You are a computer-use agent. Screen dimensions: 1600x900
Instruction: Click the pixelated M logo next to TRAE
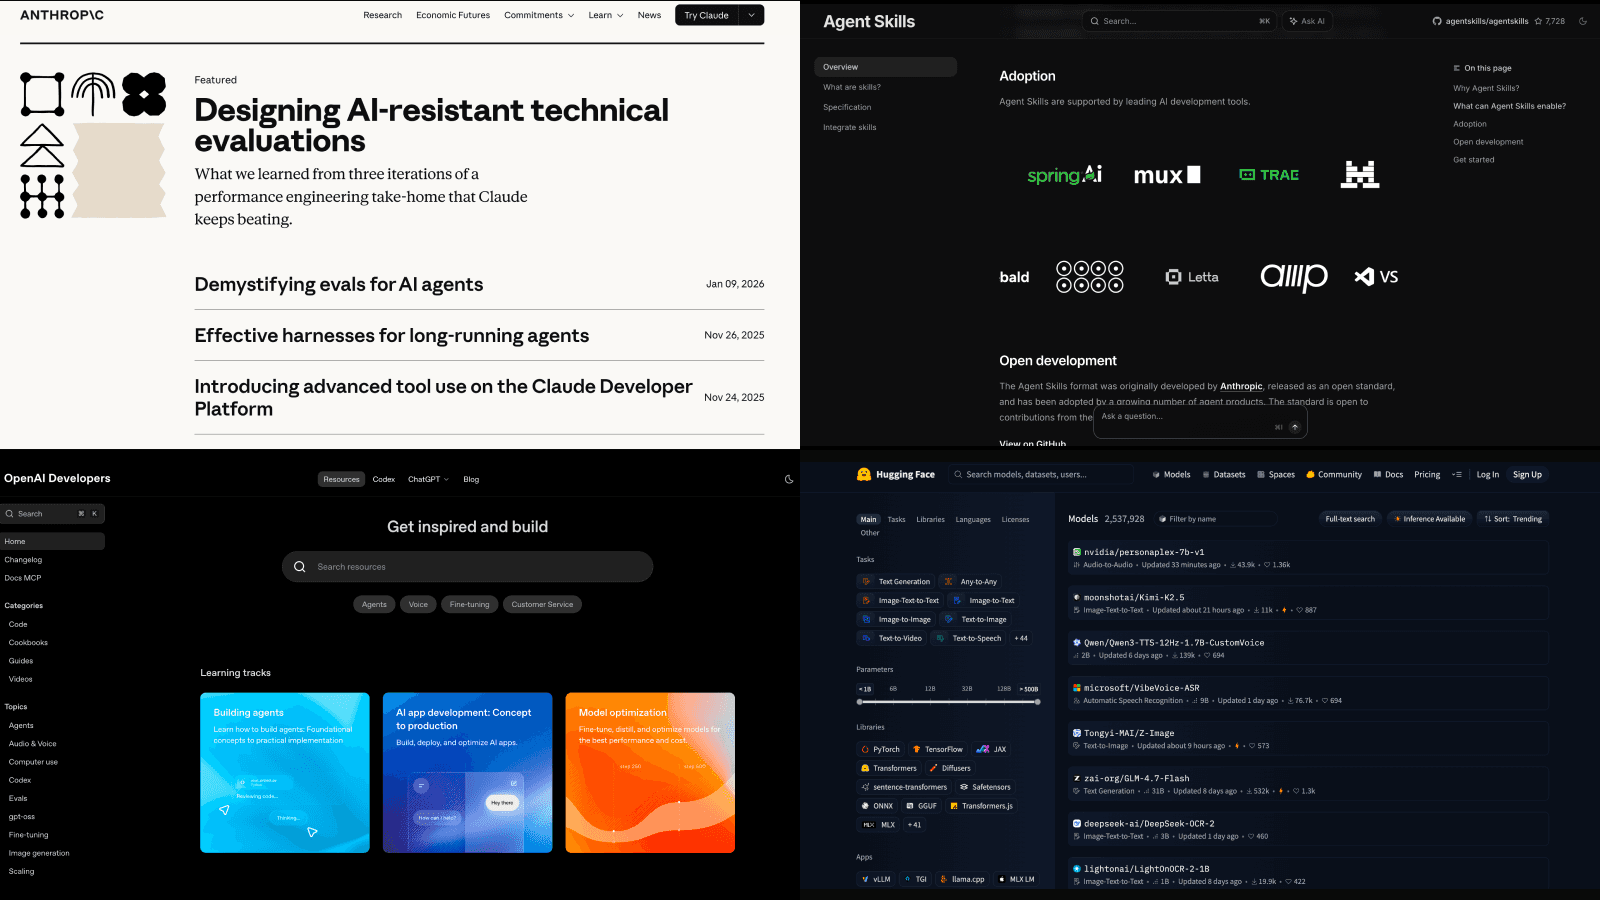pos(1360,175)
